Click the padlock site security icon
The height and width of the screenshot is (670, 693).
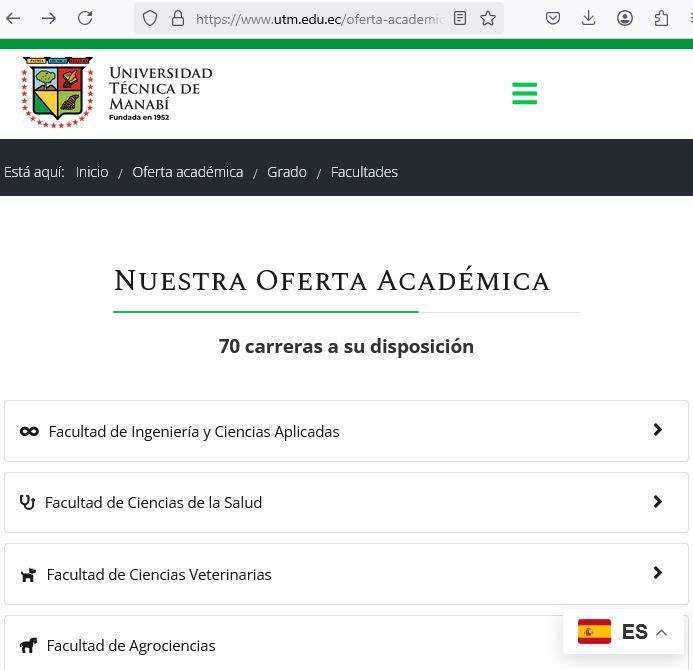pyautogui.click(x=178, y=18)
